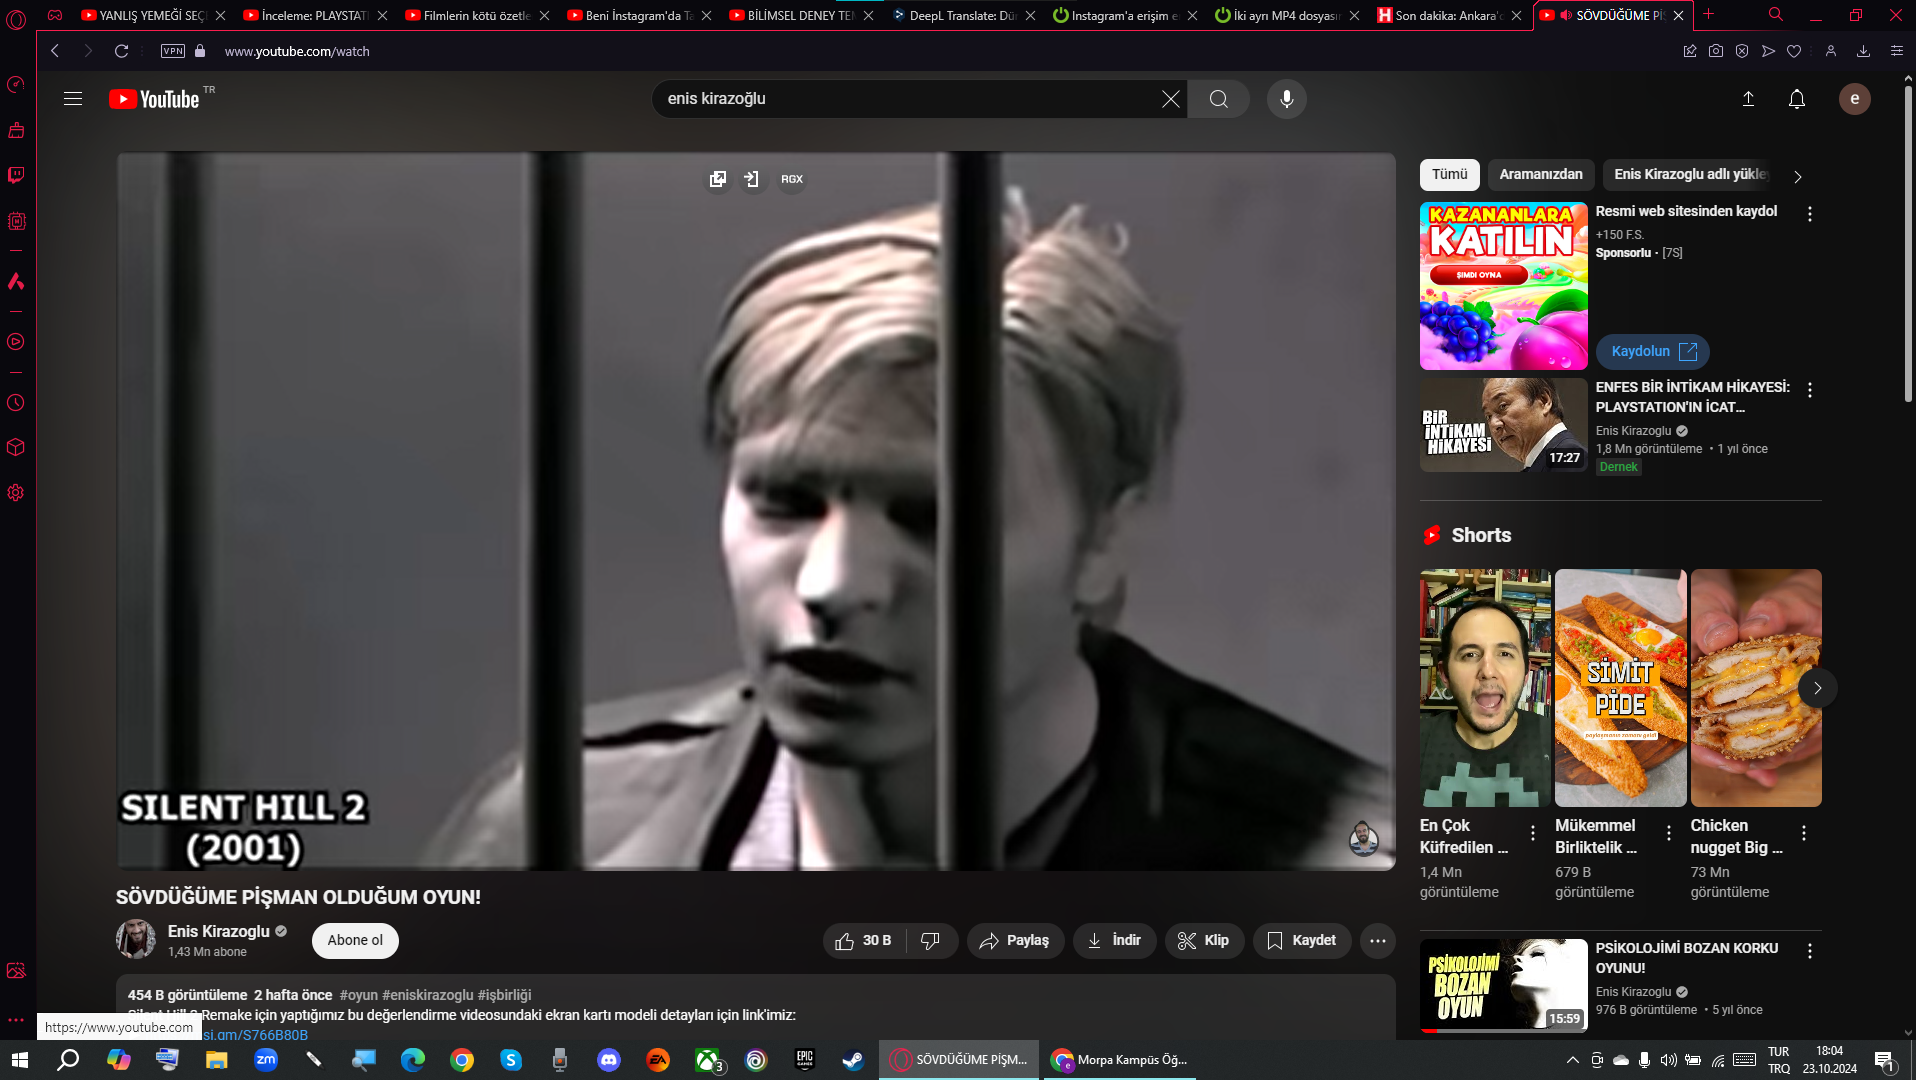Create a clip with Klip

click(x=1204, y=941)
